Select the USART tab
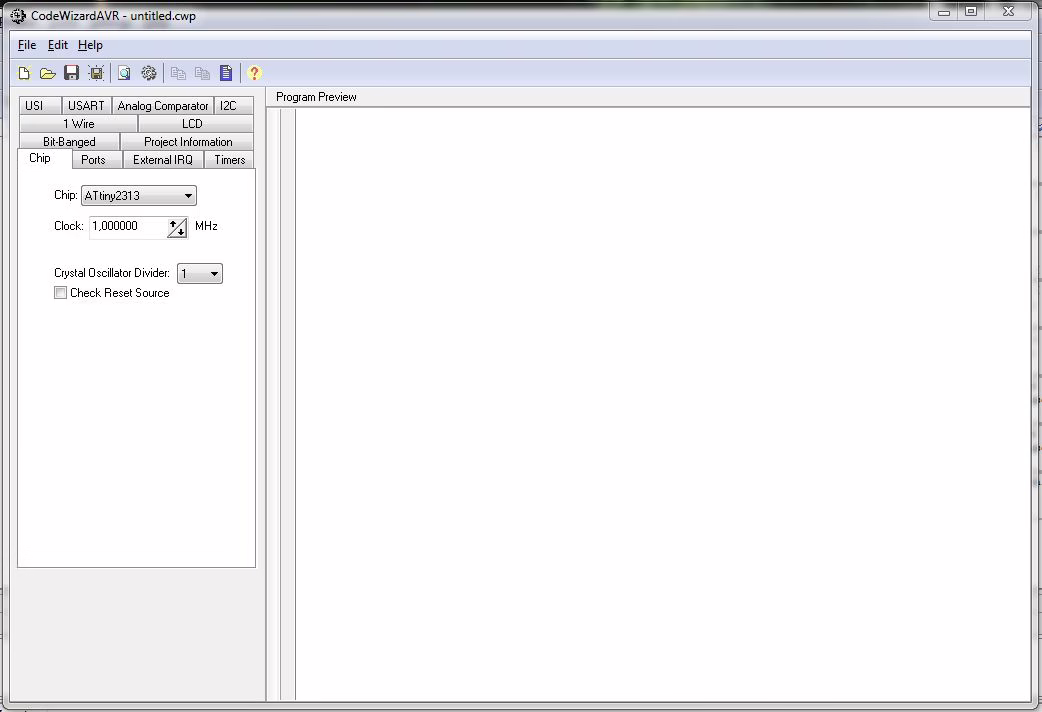 point(86,106)
